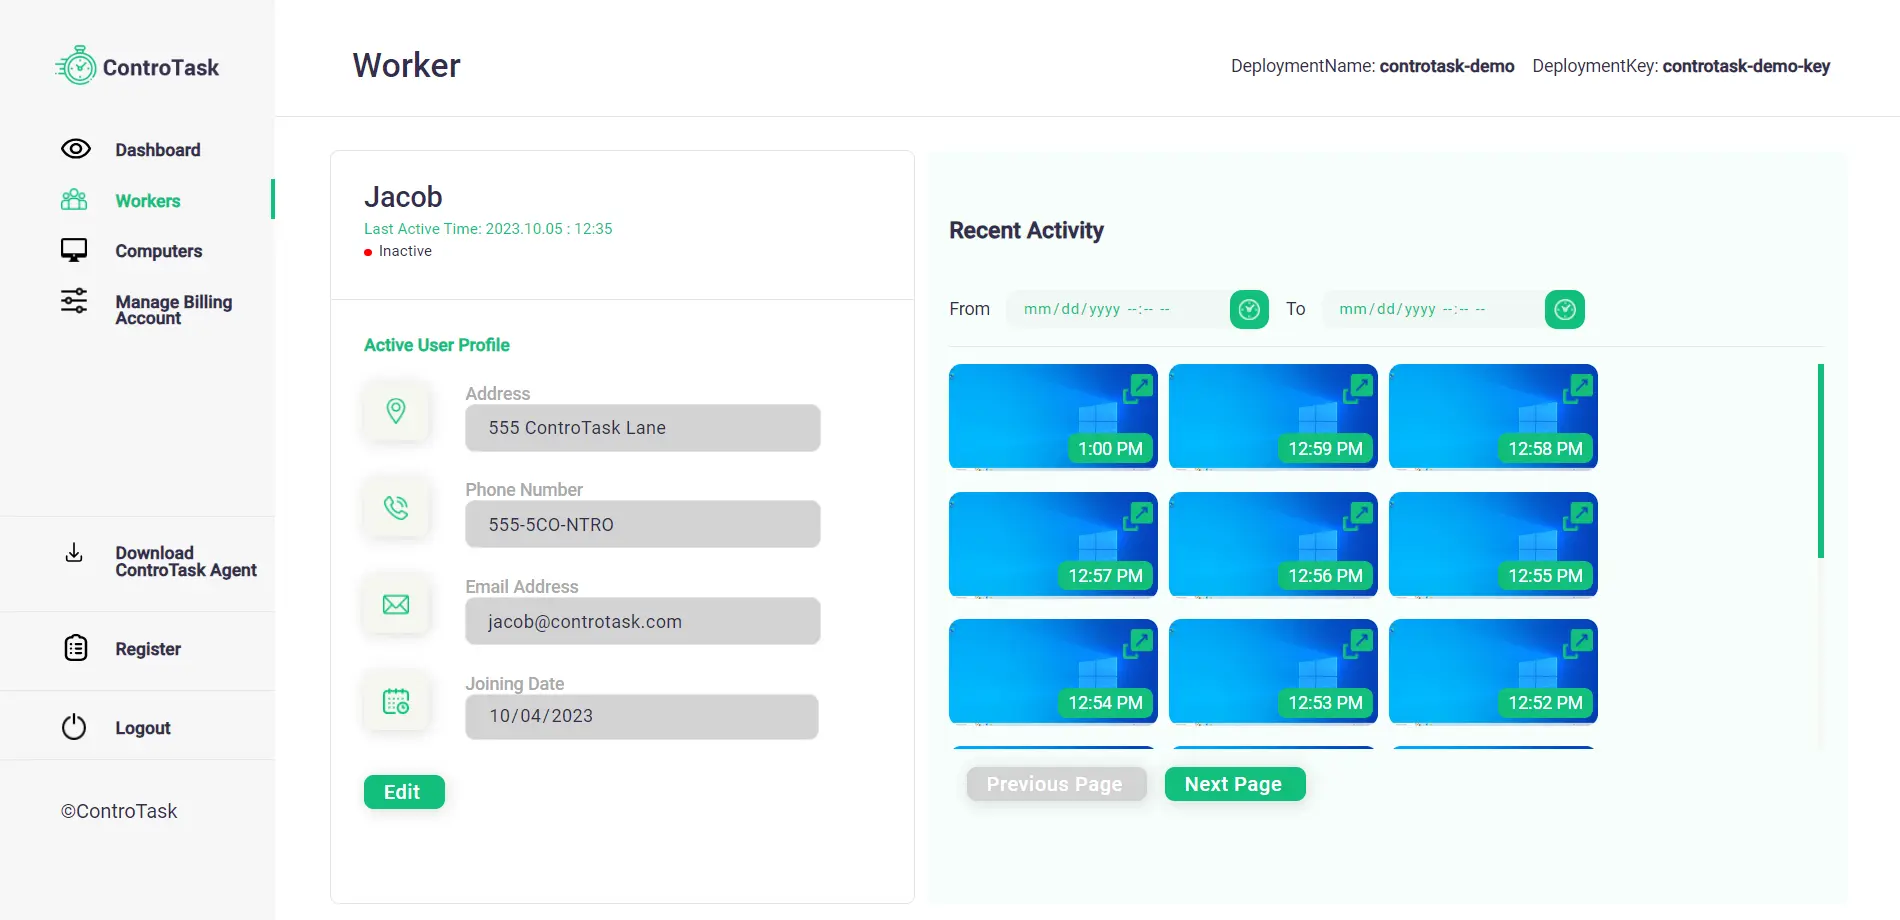This screenshot has width=1900, height=920.
Task: Click the Previous Page button
Action: coord(1055,784)
